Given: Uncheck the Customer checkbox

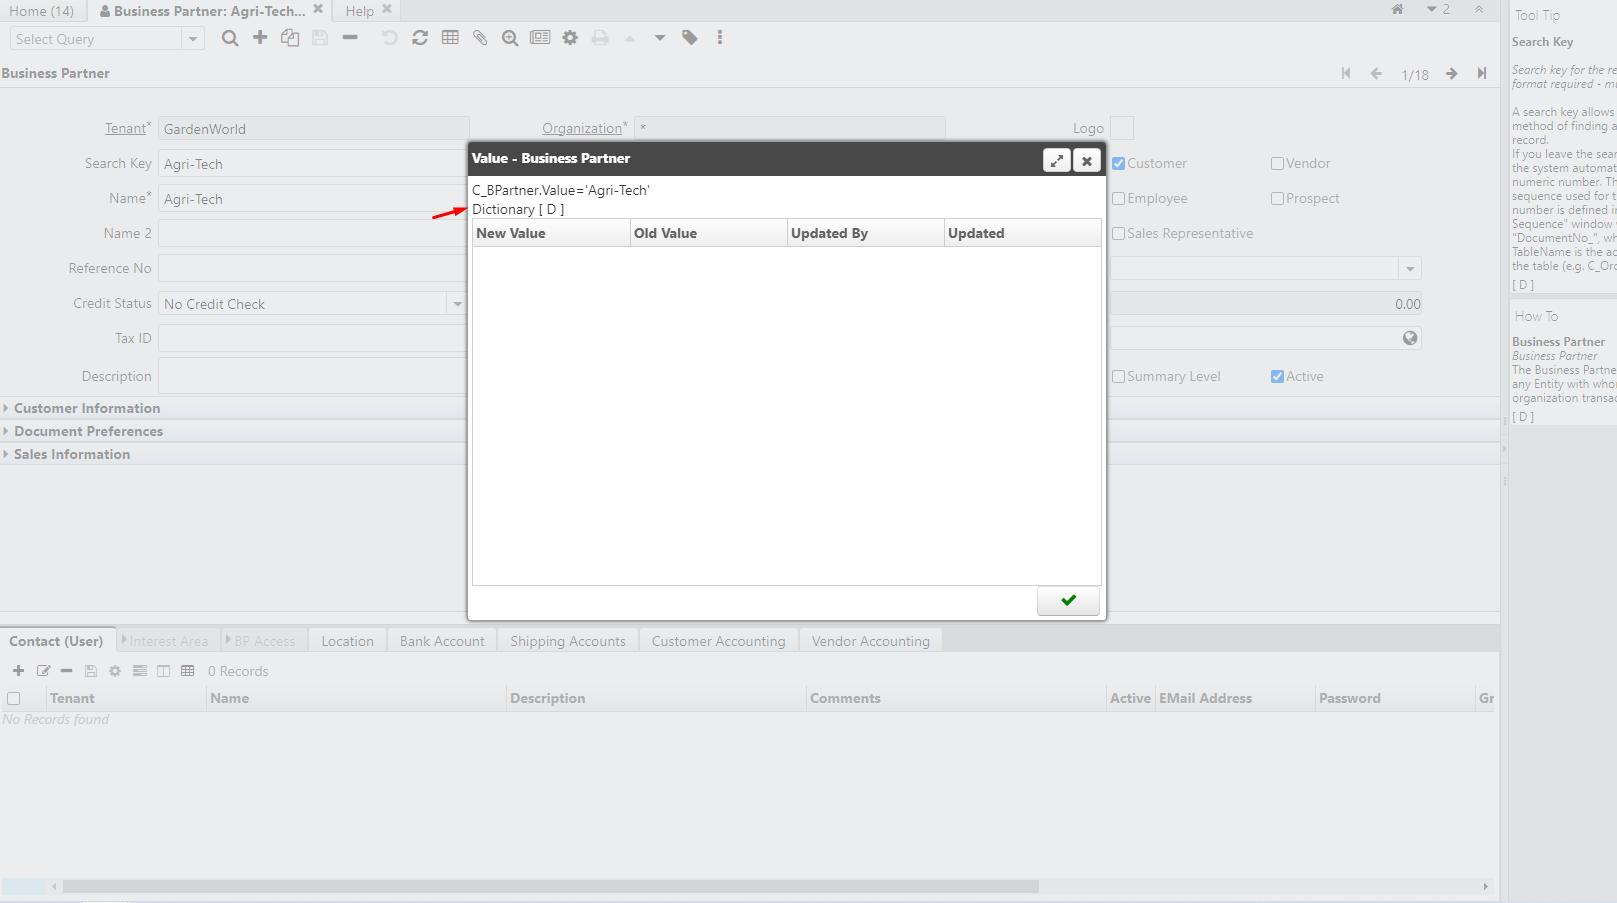Looking at the screenshot, I should pyautogui.click(x=1119, y=164).
